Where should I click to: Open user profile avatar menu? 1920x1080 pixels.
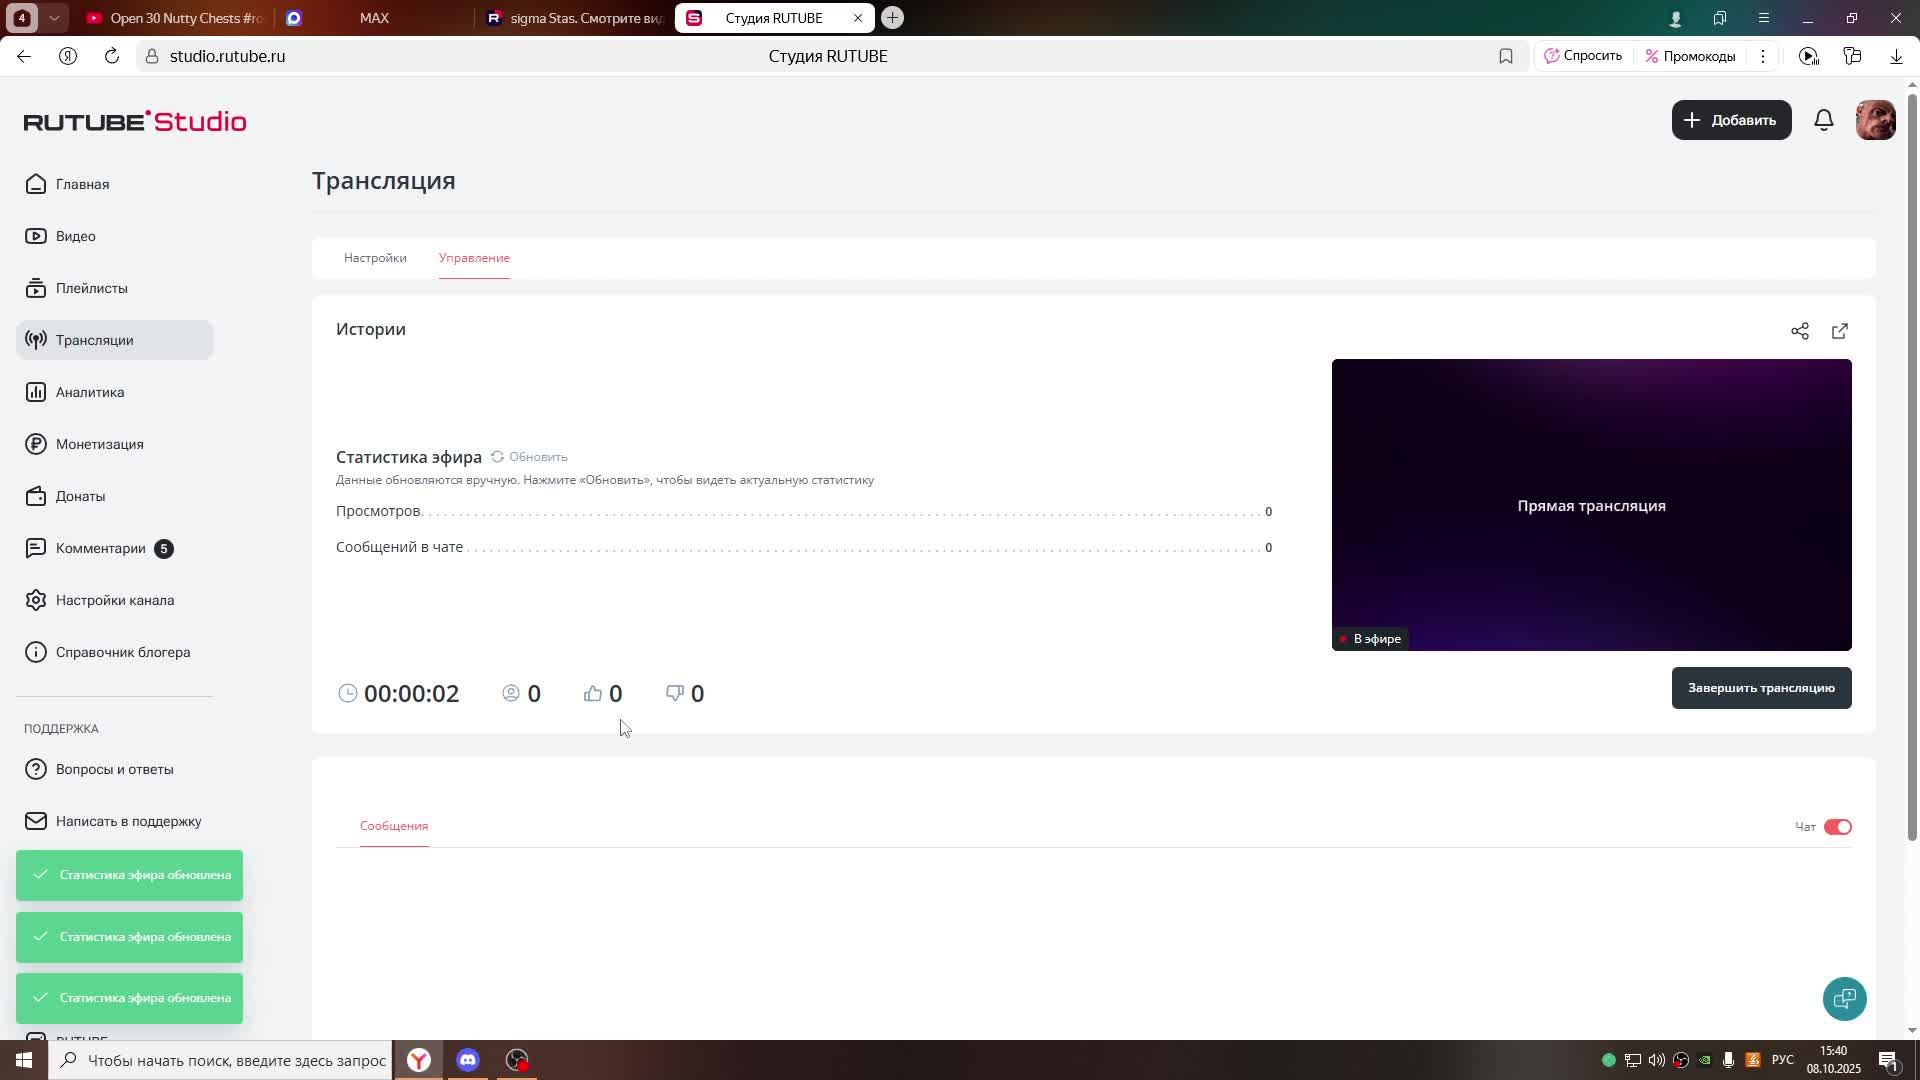click(1875, 120)
